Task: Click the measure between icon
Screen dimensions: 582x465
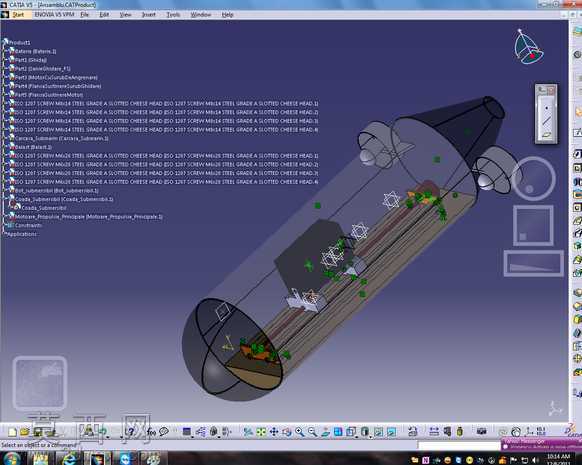Action: pos(434,432)
